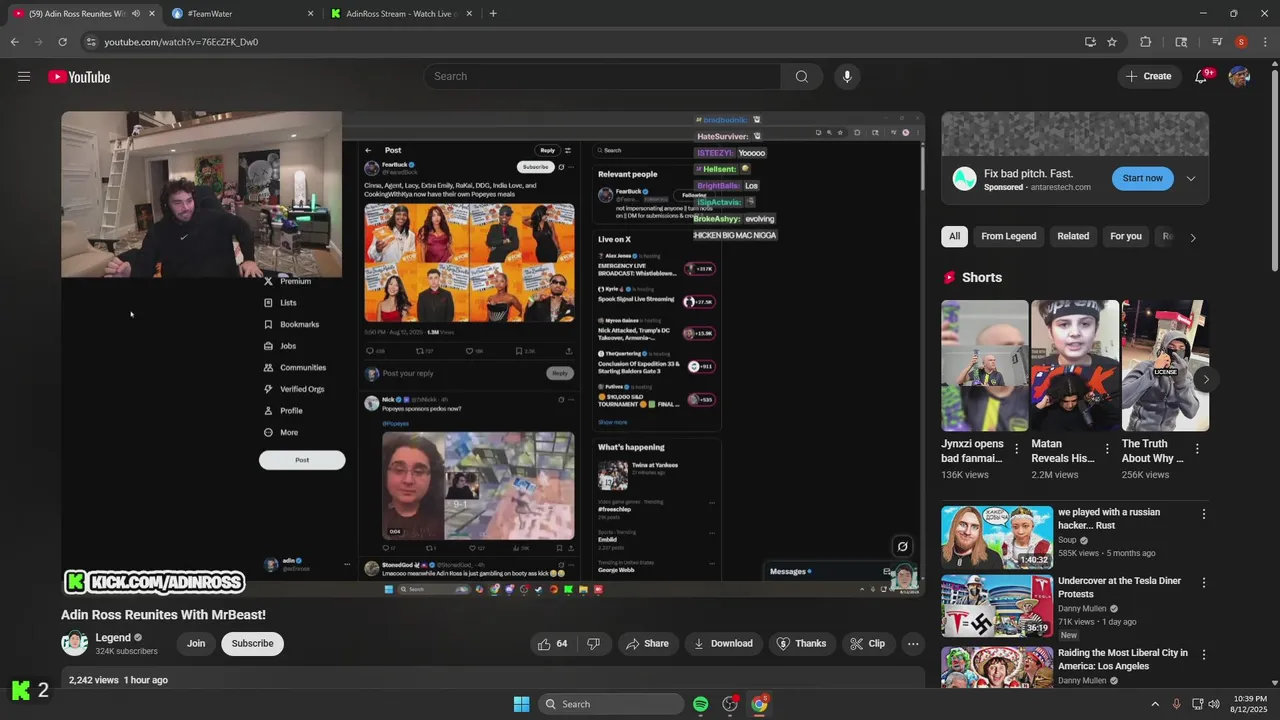Select the From Legend filter chip
Image resolution: width=1280 pixels, height=720 pixels.
pyautogui.click(x=1008, y=236)
